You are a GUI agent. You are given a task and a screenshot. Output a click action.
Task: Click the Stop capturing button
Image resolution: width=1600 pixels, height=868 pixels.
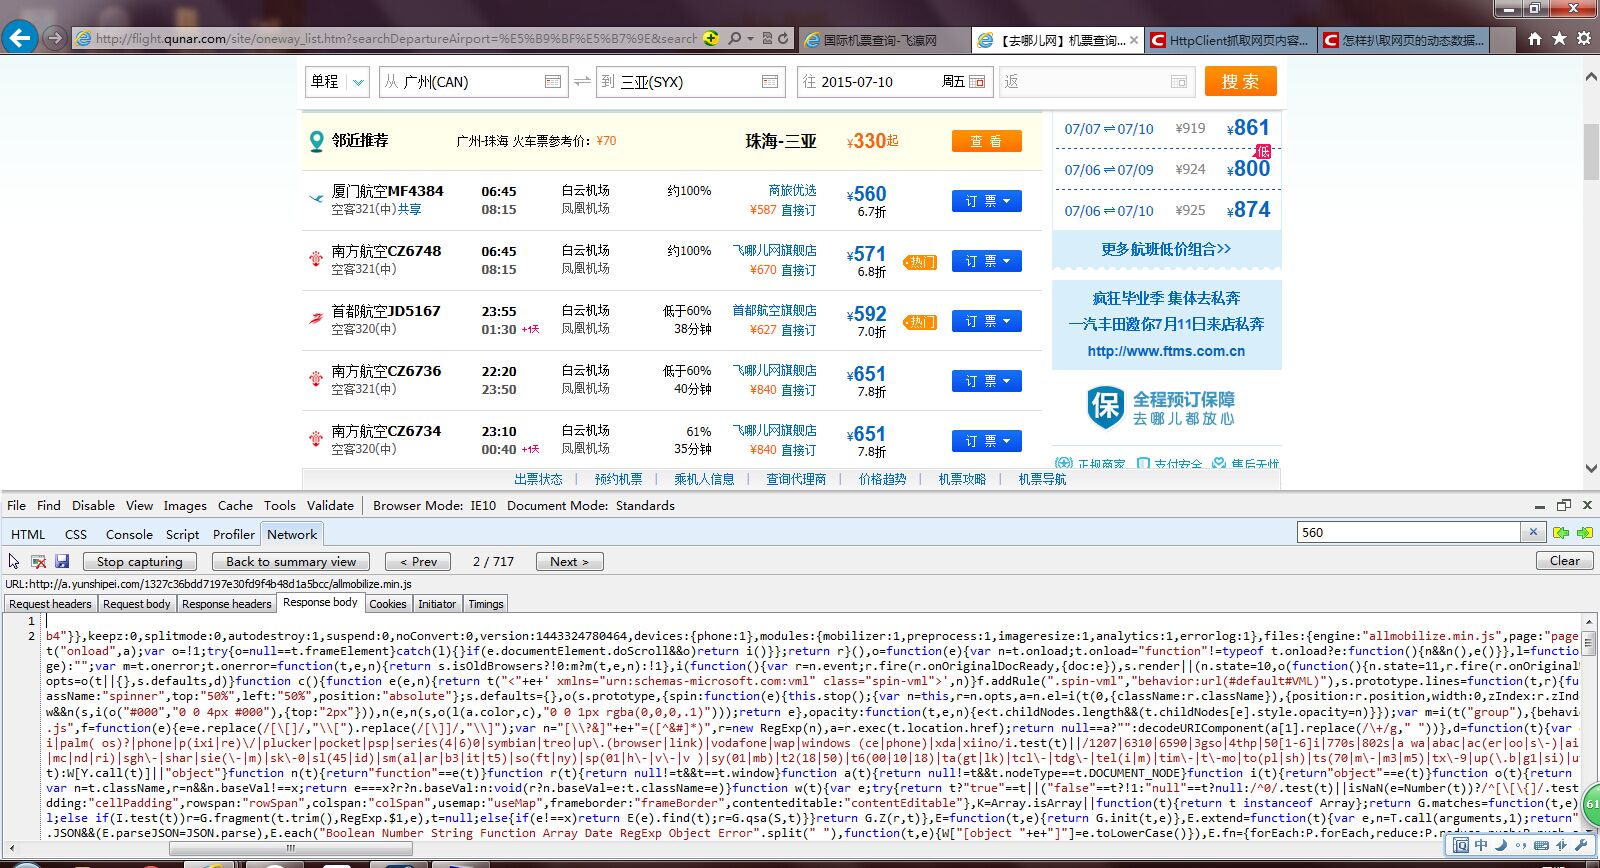point(140,562)
